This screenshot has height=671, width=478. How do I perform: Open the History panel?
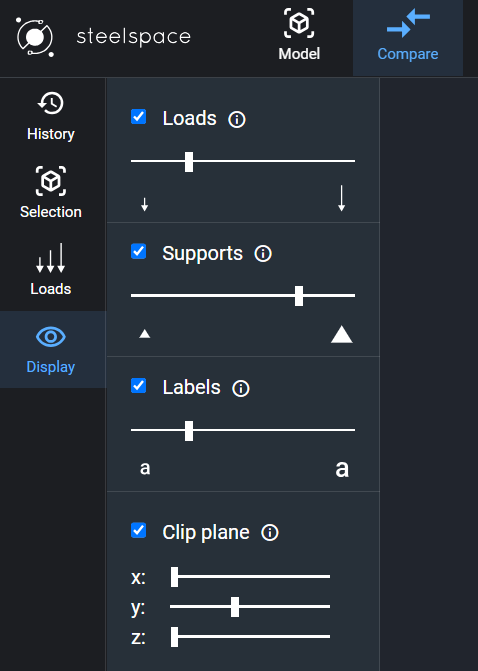click(51, 116)
